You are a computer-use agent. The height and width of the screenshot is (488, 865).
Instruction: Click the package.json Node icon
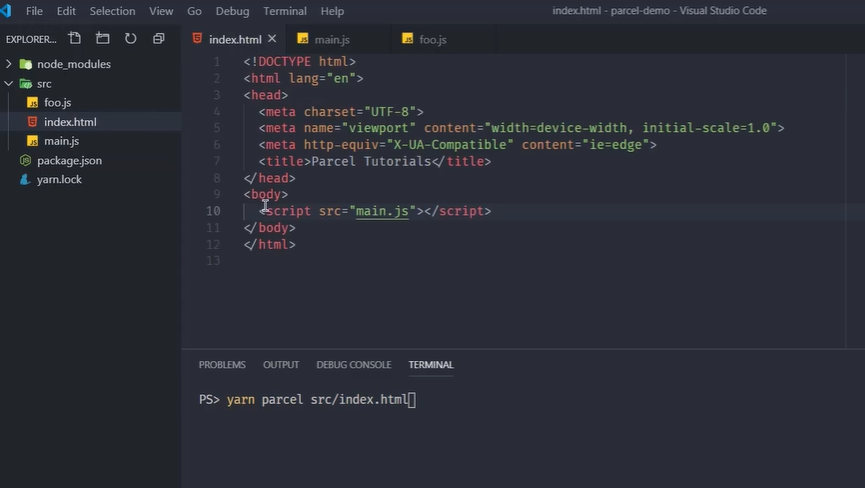point(26,160)
